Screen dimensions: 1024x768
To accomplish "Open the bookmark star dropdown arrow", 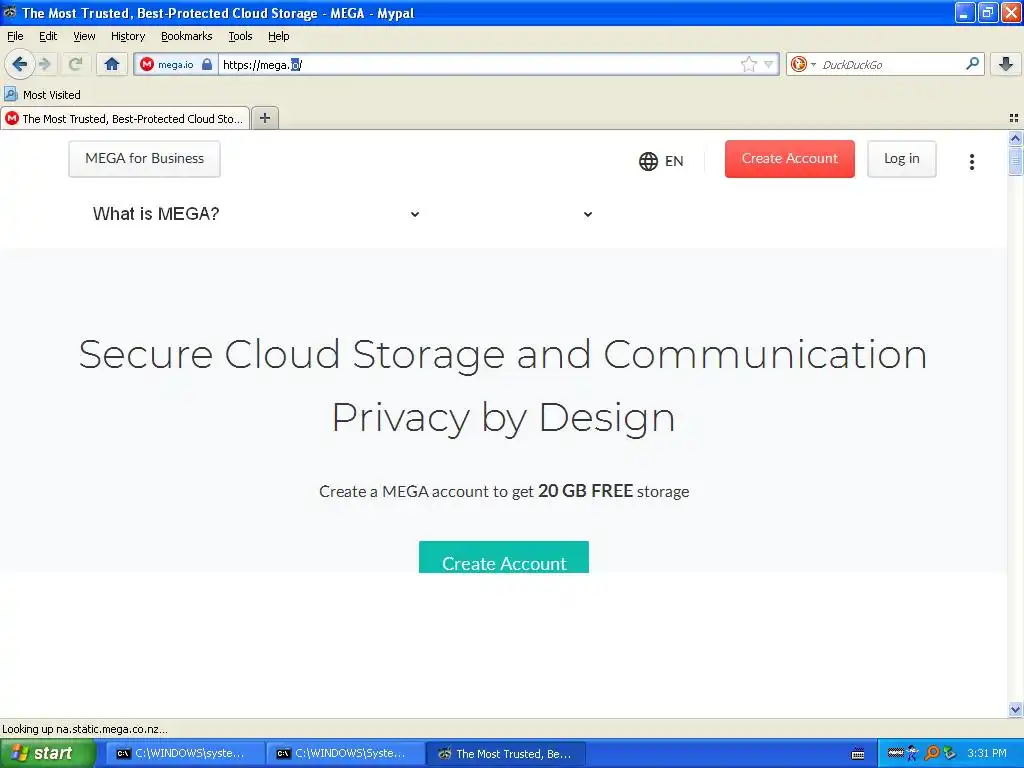I will click(769, 64).
